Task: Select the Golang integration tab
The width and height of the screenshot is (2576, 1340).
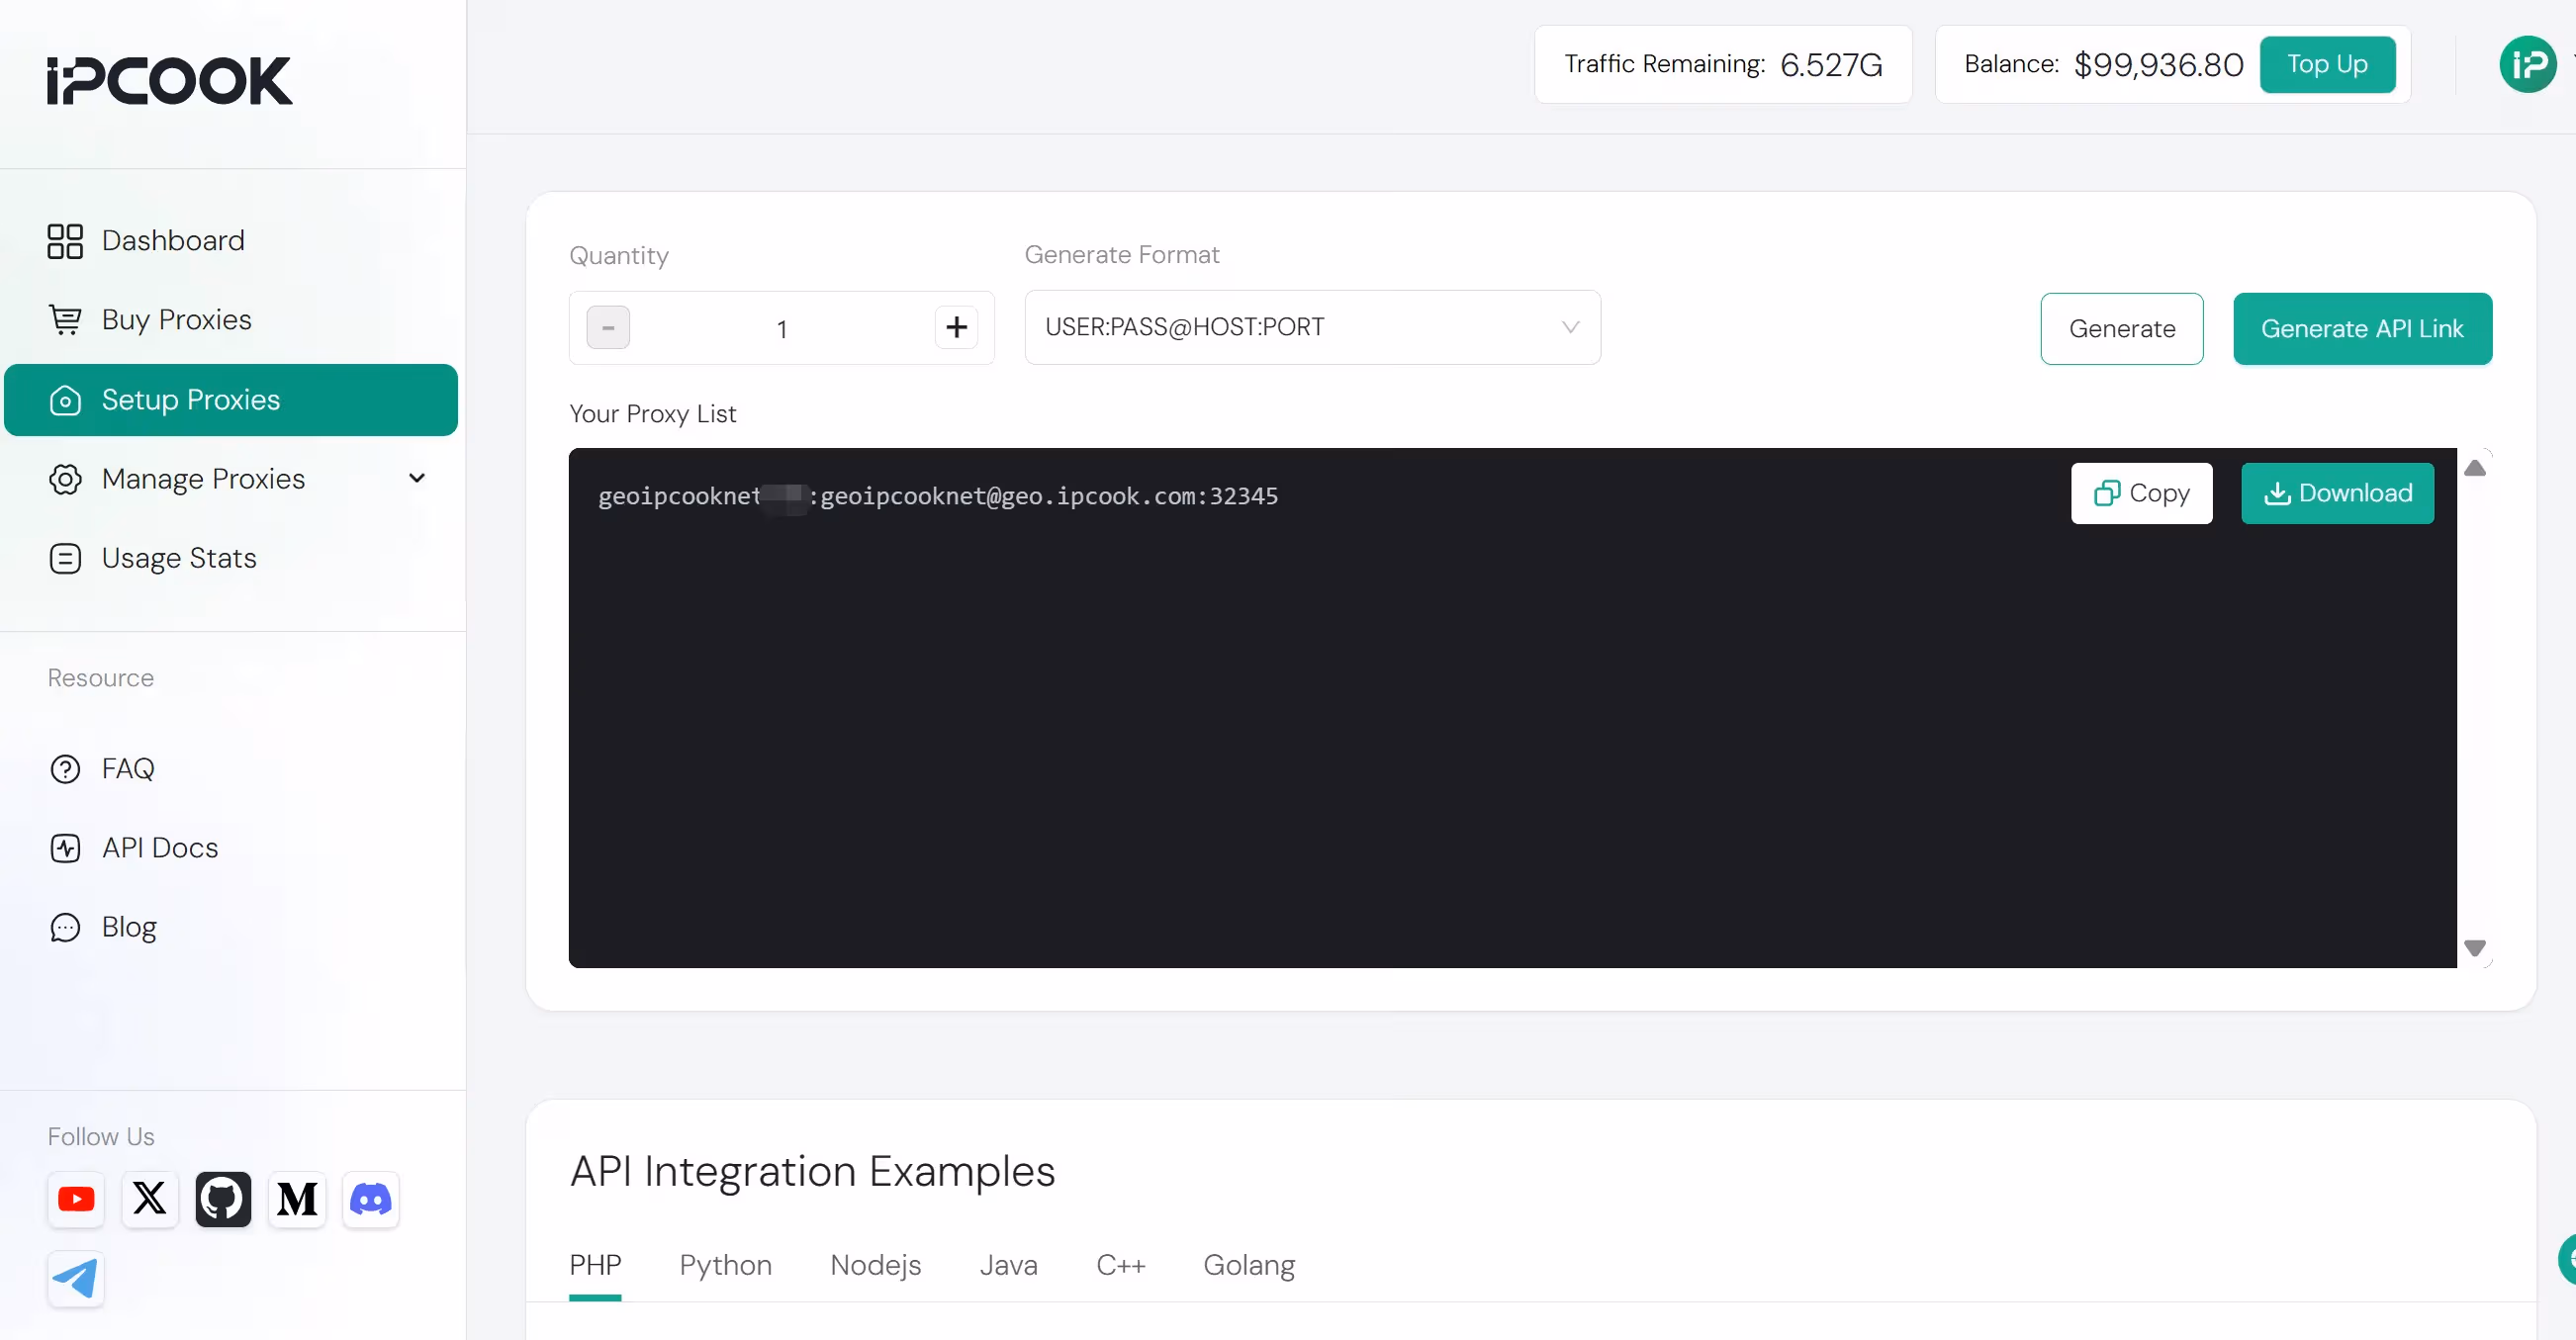Action: click(1249, 1265)
